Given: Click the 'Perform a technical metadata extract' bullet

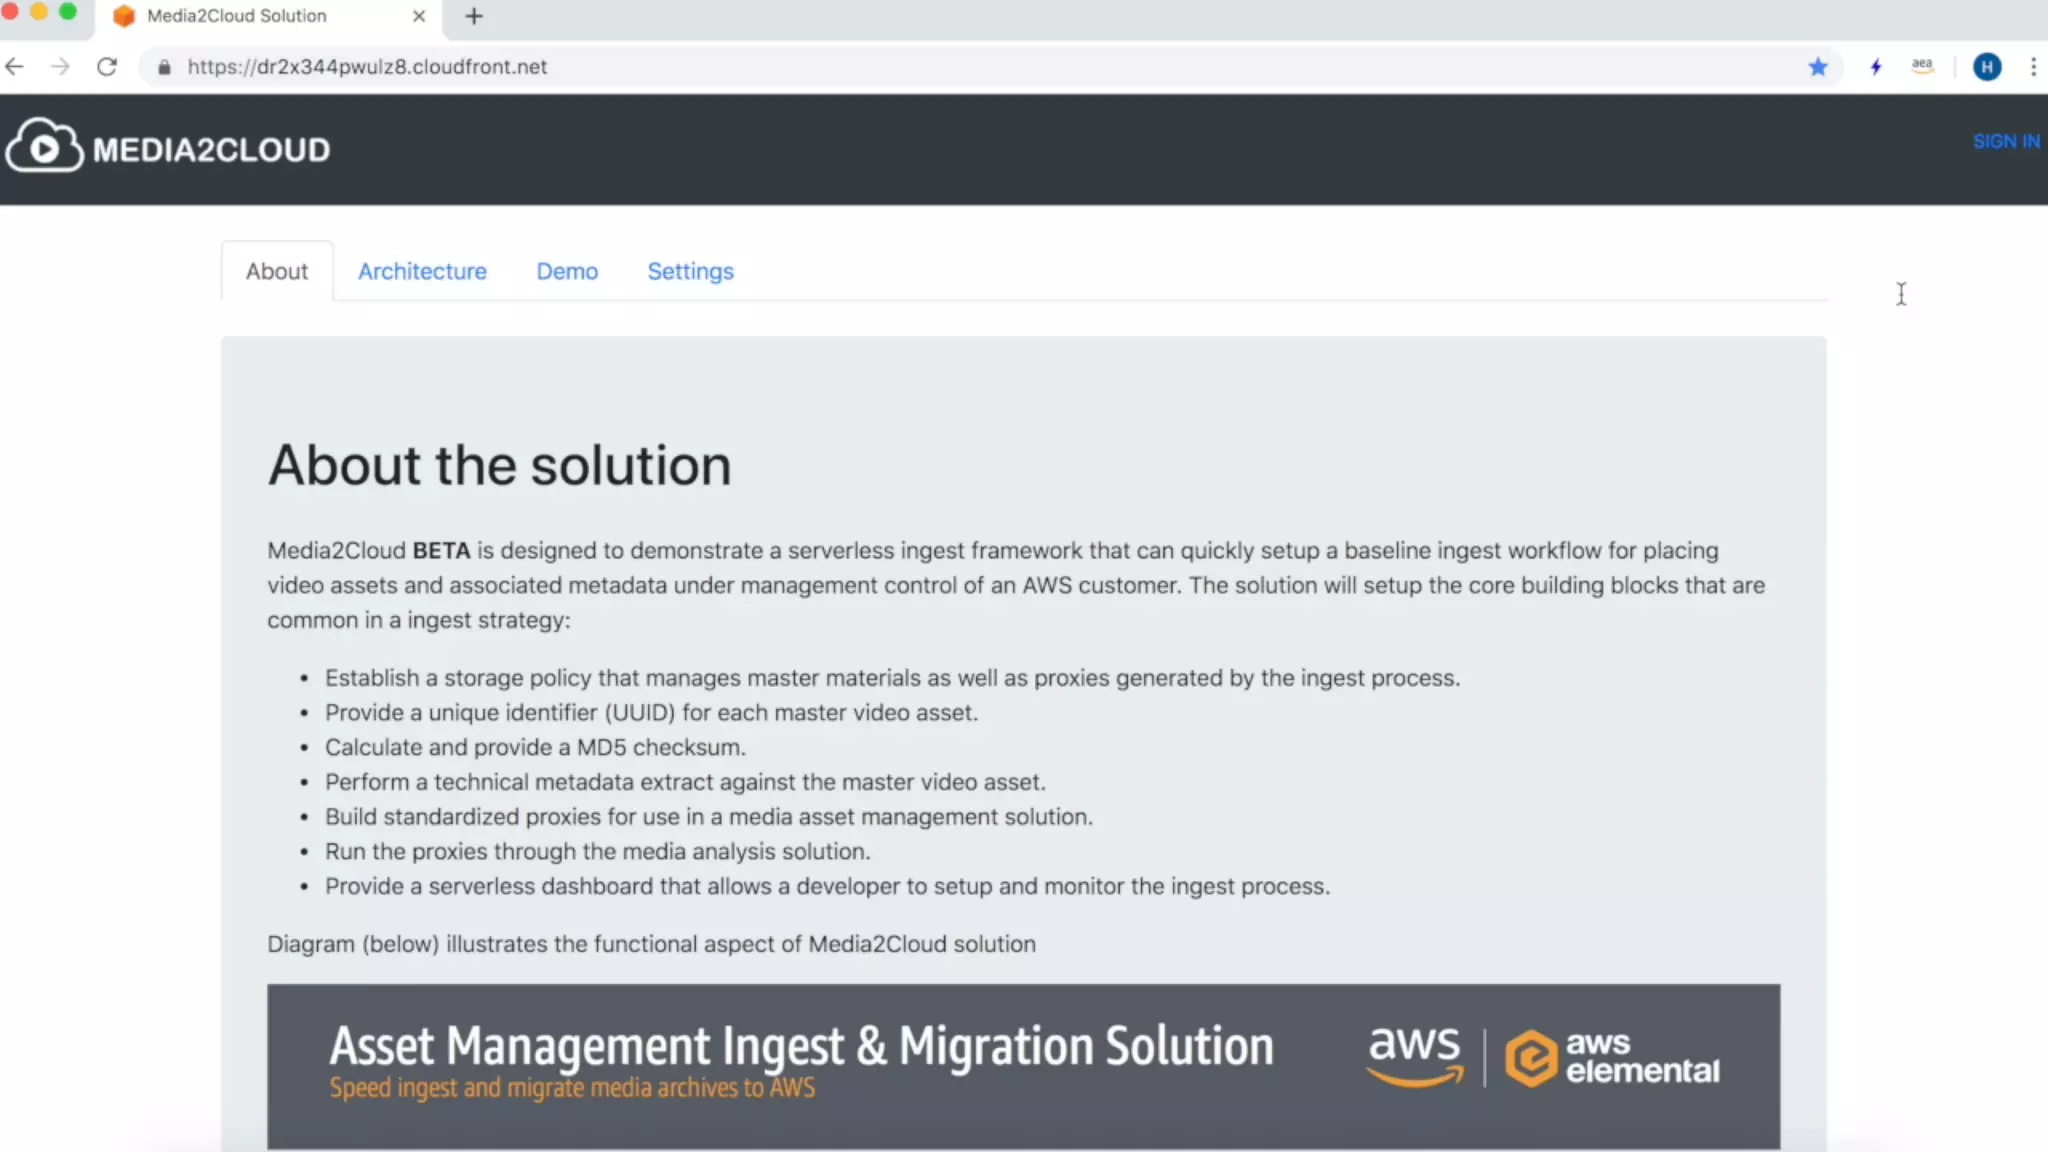Looking at the screenshot, I should click(x=685, y=782).
